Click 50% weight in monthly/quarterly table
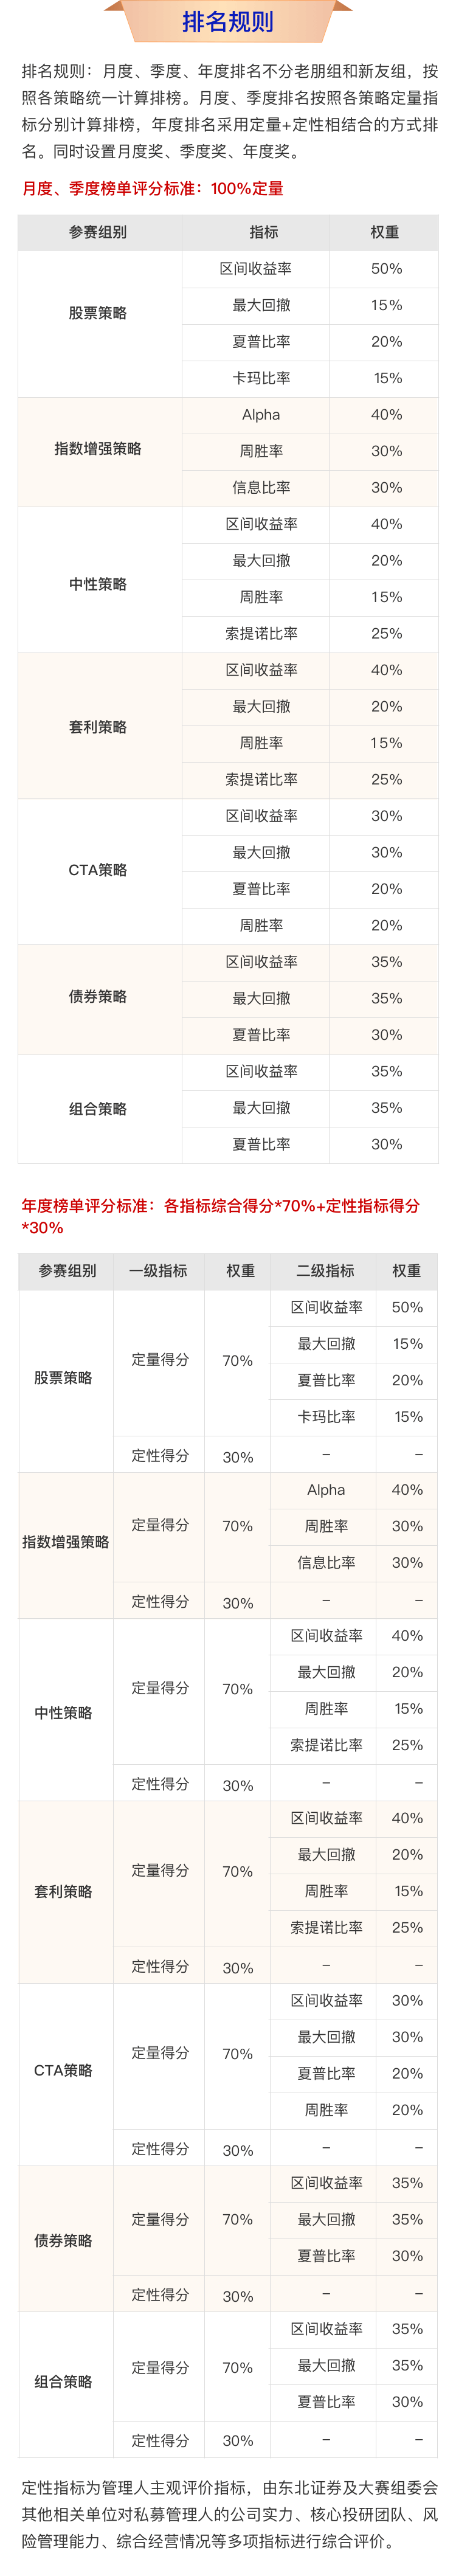The image size is (456, 2576). coord(386,269)
